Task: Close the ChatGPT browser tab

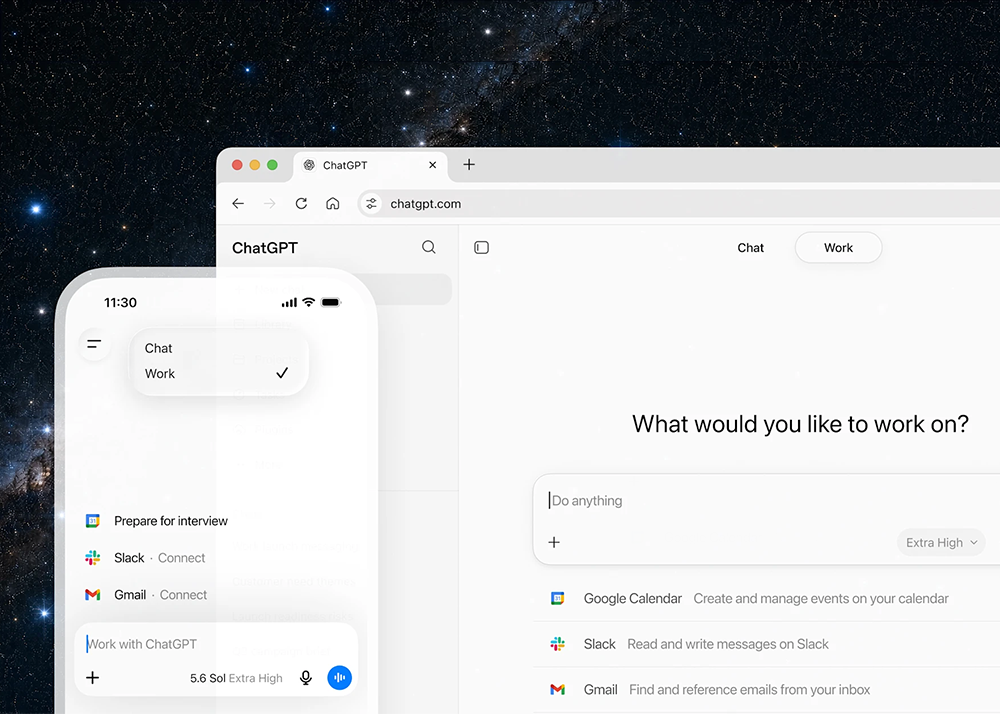Action: [432, 165]
